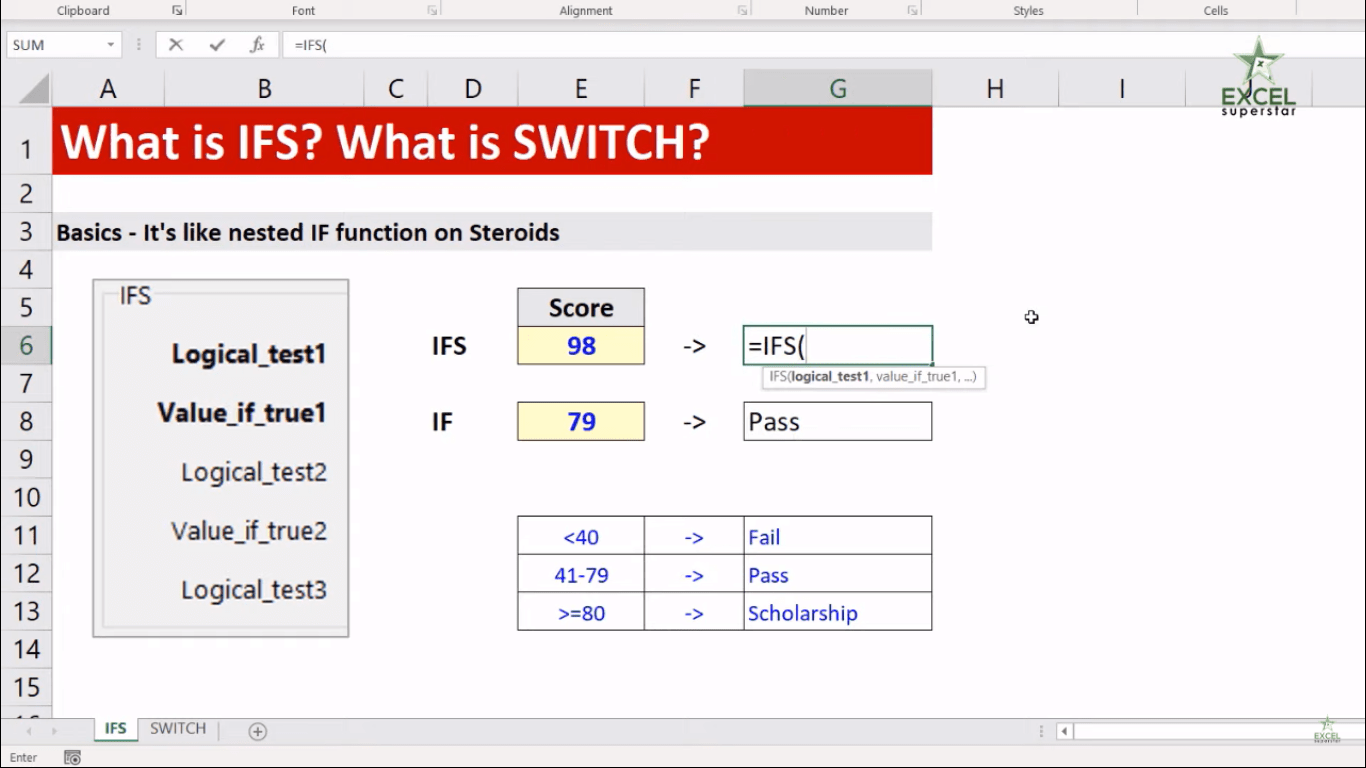Switch to the SWITCH sheet tab
Screen dimensions: 1366x768
177,729
